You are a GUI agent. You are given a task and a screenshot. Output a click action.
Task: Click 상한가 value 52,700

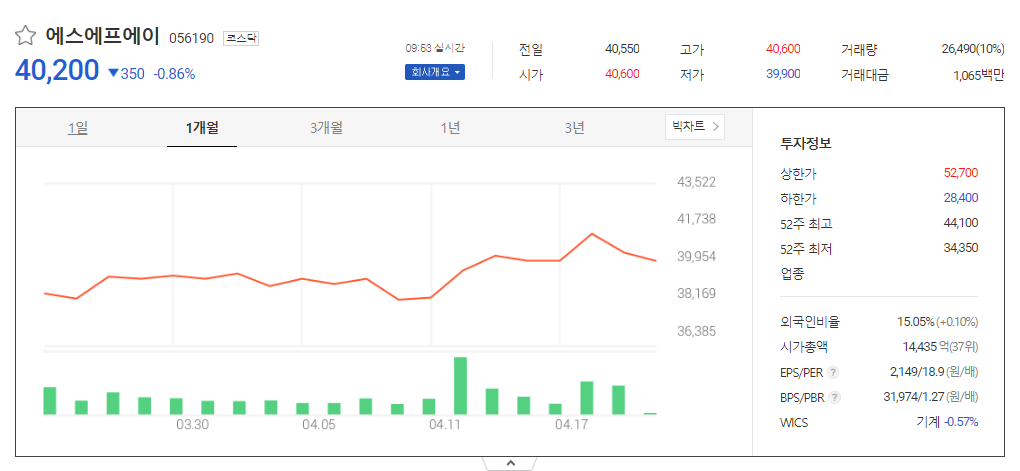pos(961,173)
